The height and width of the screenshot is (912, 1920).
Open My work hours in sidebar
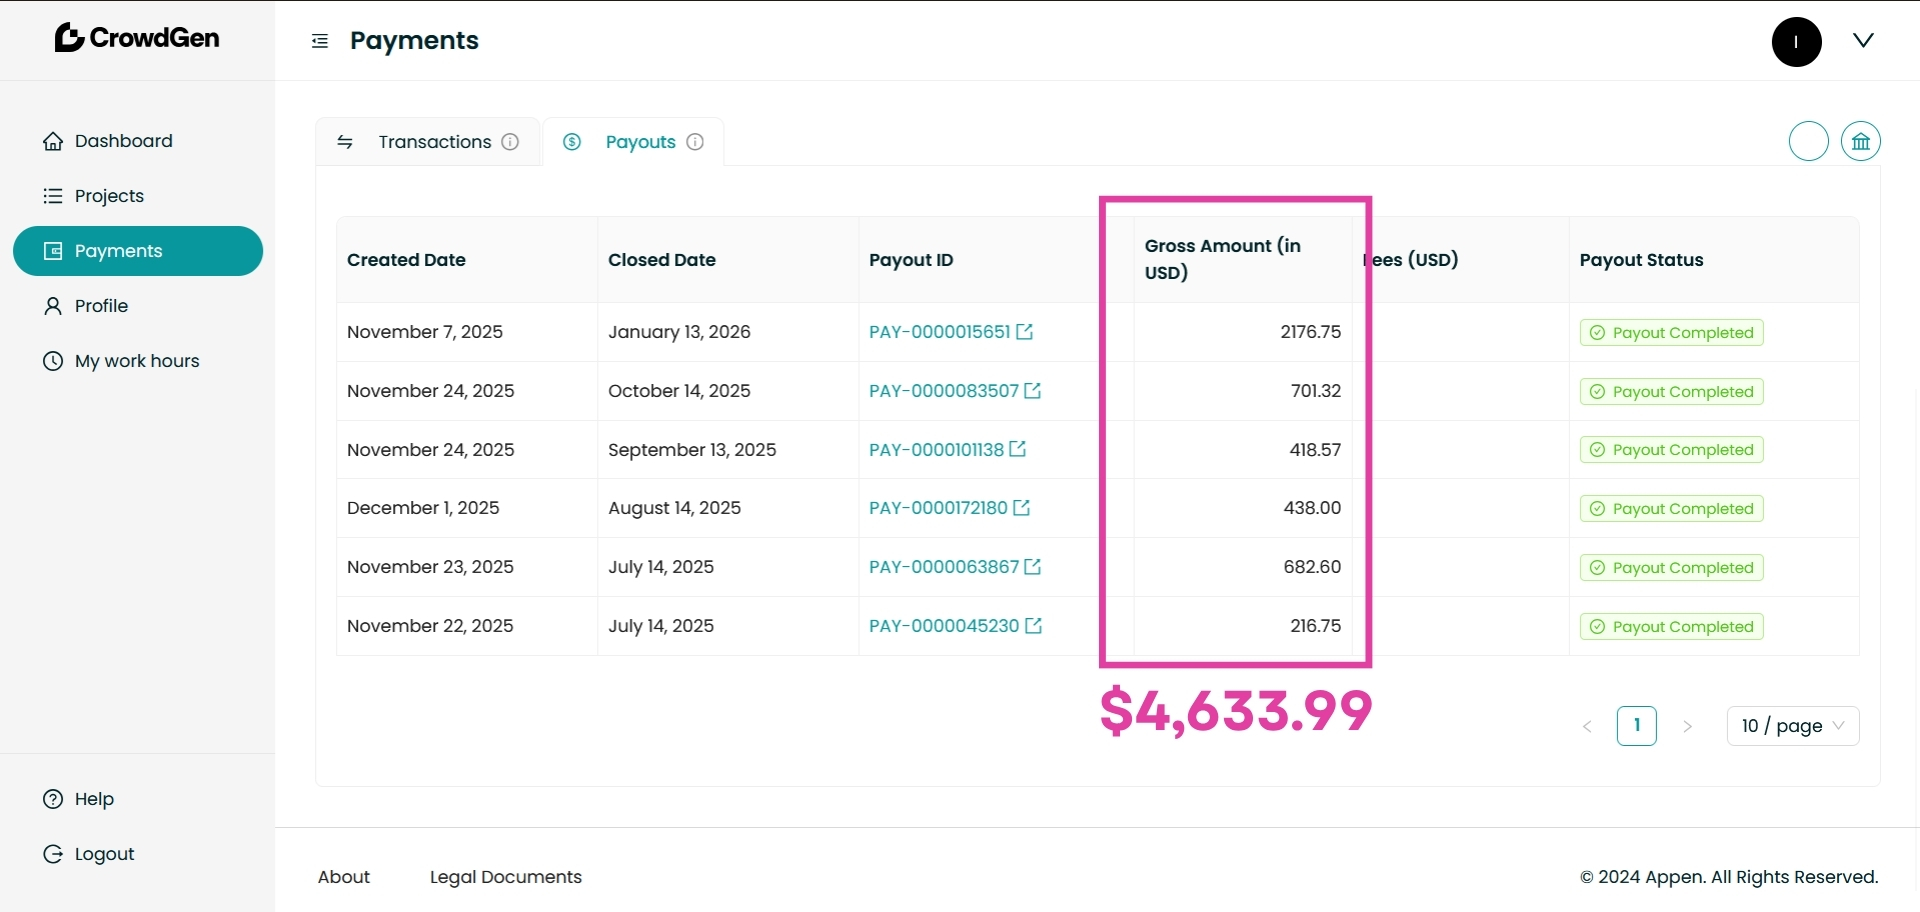pyautogui.click(x=137, y=361)
